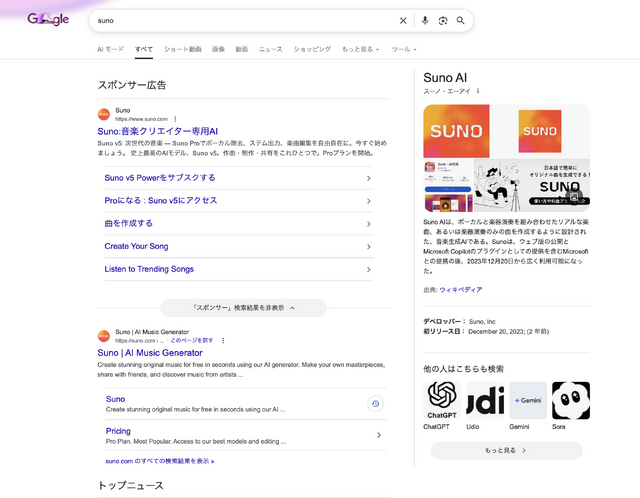The height and width of the screenshot is (498, 640).
Task: Click the visited history icon beside Suno sitelink
Action: tap(375, 403)
